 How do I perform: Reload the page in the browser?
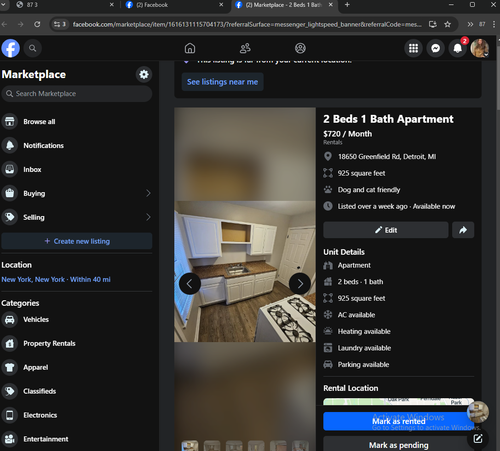pyautogui.click(x=37, y=24)
